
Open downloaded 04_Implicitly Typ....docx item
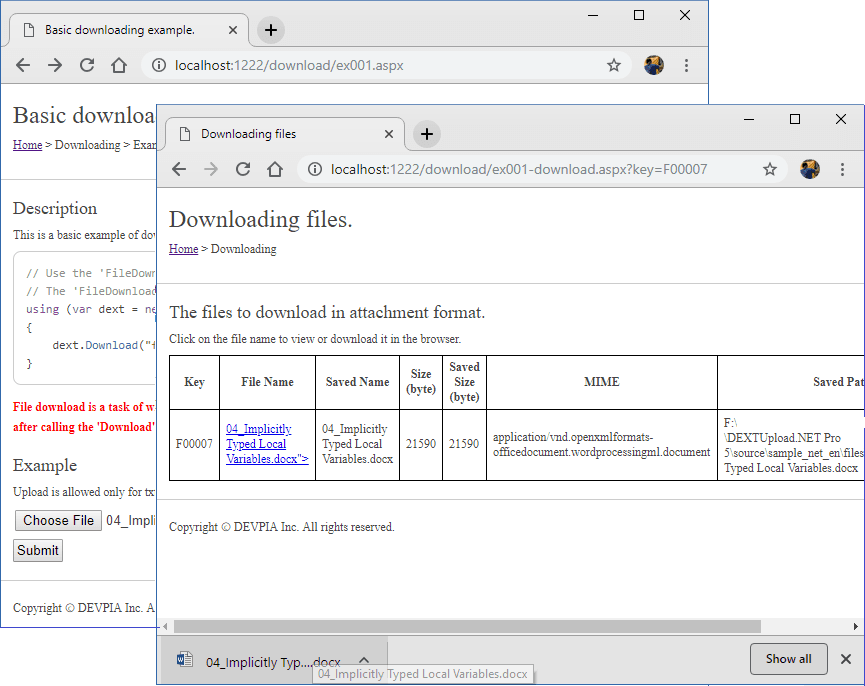274,662
